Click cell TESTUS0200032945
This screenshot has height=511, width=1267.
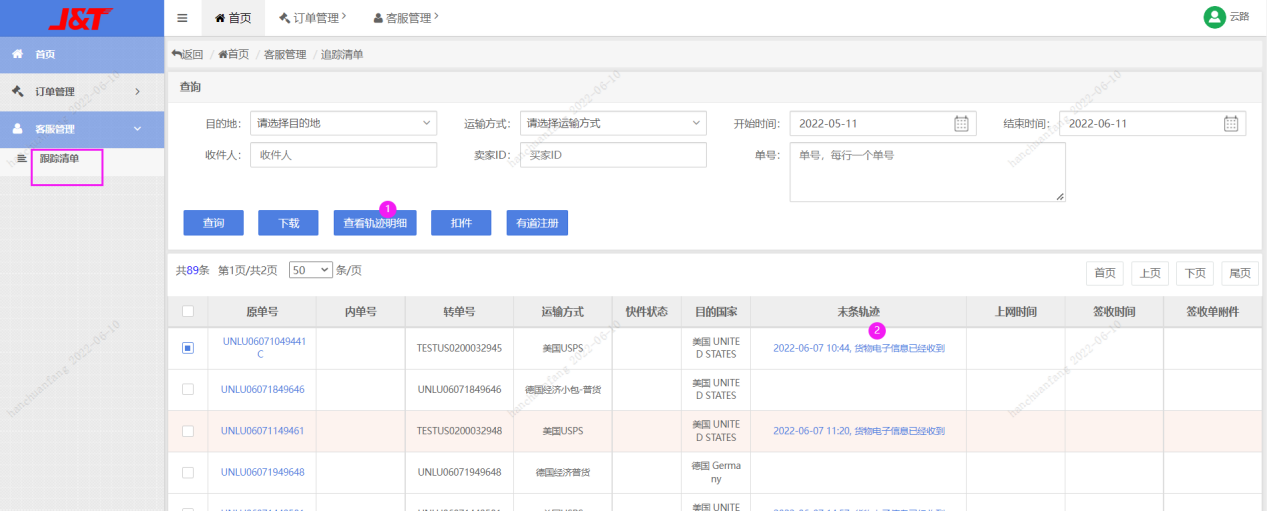coord(459,348)
